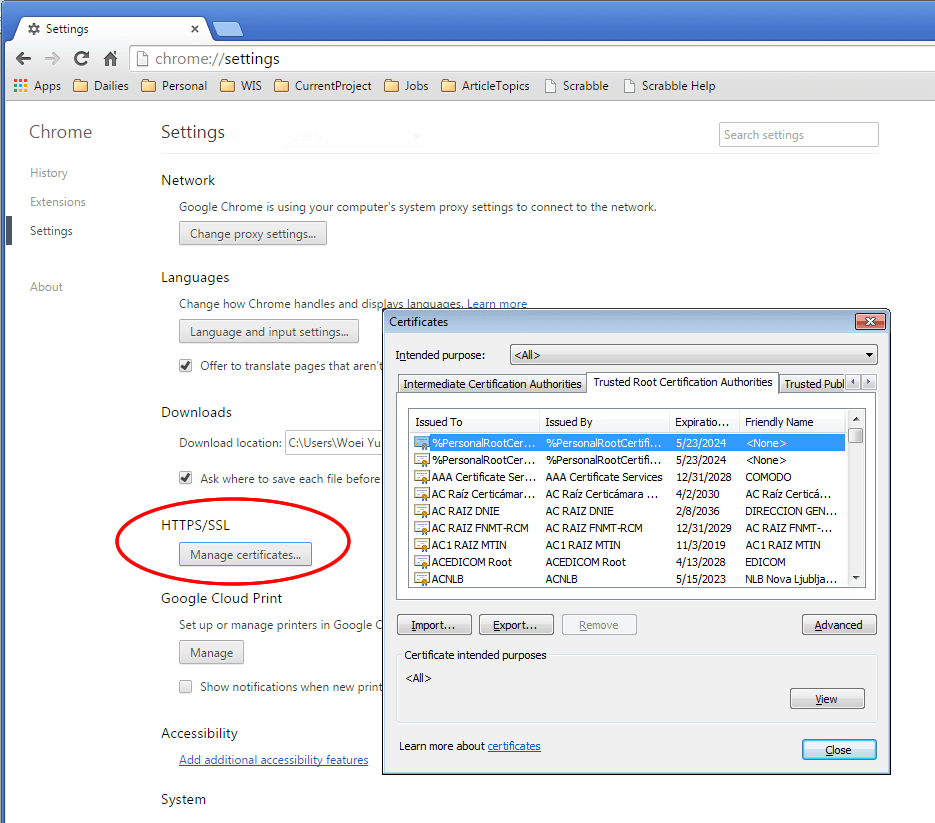
Task: Open Add additional accessibility features link
Action: tap(274, 760)
